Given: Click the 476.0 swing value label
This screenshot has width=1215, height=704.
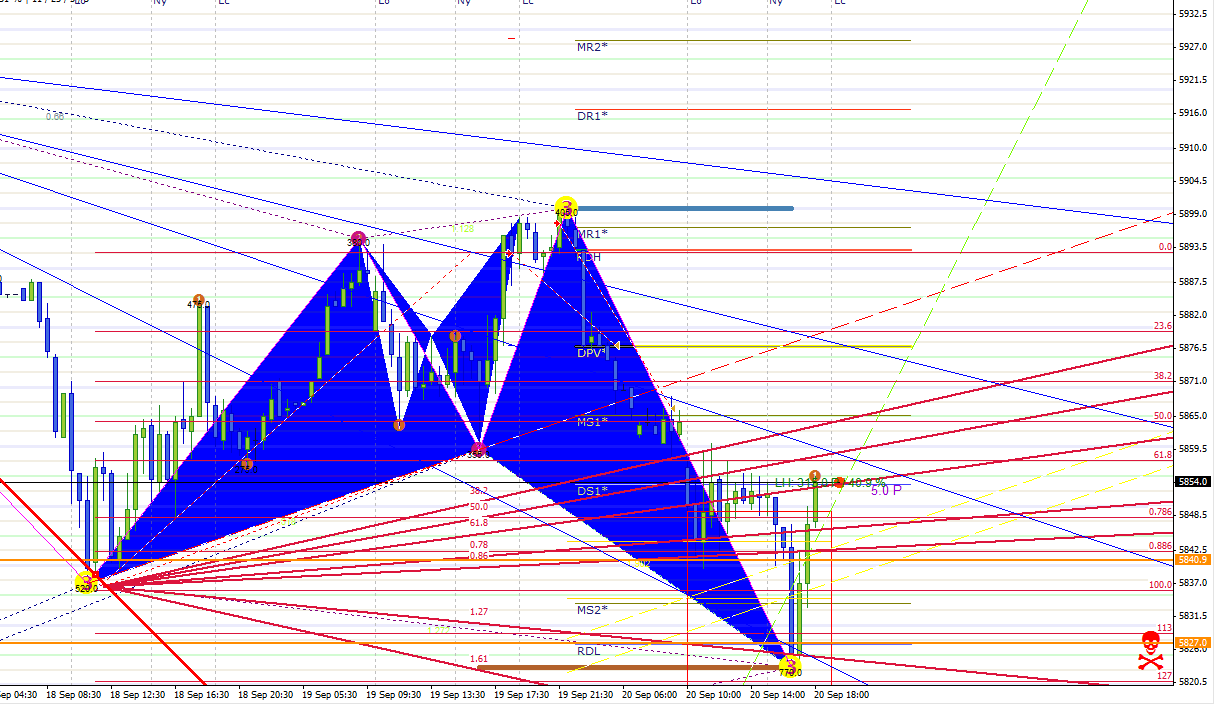Looking at the screenshot, I should (x=199, y=305).
